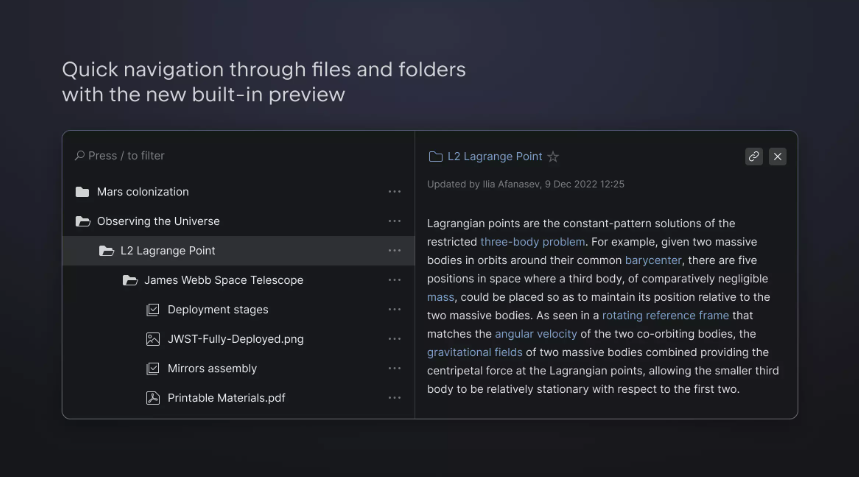Select the Deployment stages task list
The image size is (859, 477).
click(x=217, y=310)
